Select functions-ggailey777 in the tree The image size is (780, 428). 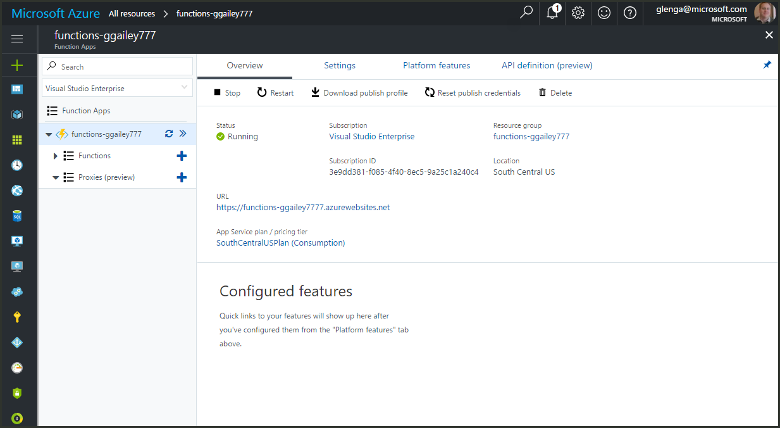[106, 134]
